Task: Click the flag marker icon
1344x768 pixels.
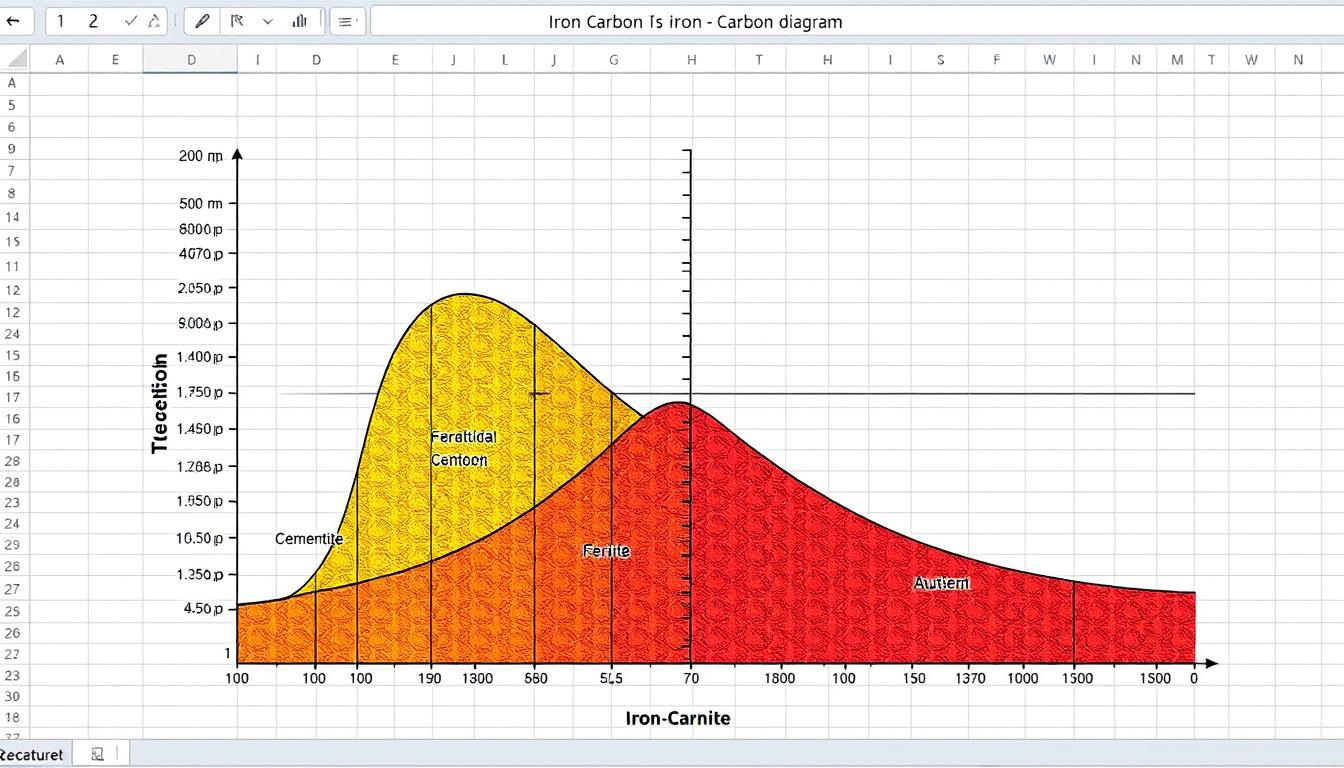Action: point(236,21)
